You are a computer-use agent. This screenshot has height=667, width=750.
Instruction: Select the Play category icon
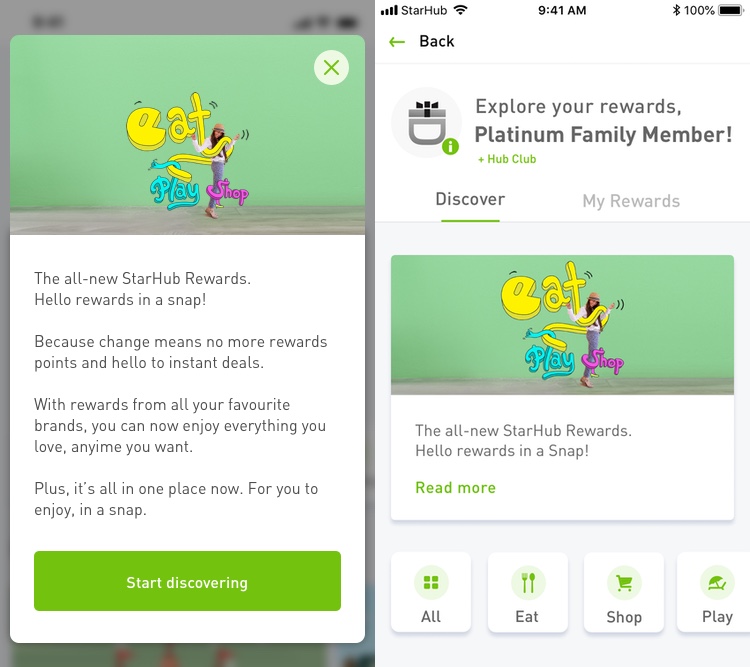(x=716, y=582)
